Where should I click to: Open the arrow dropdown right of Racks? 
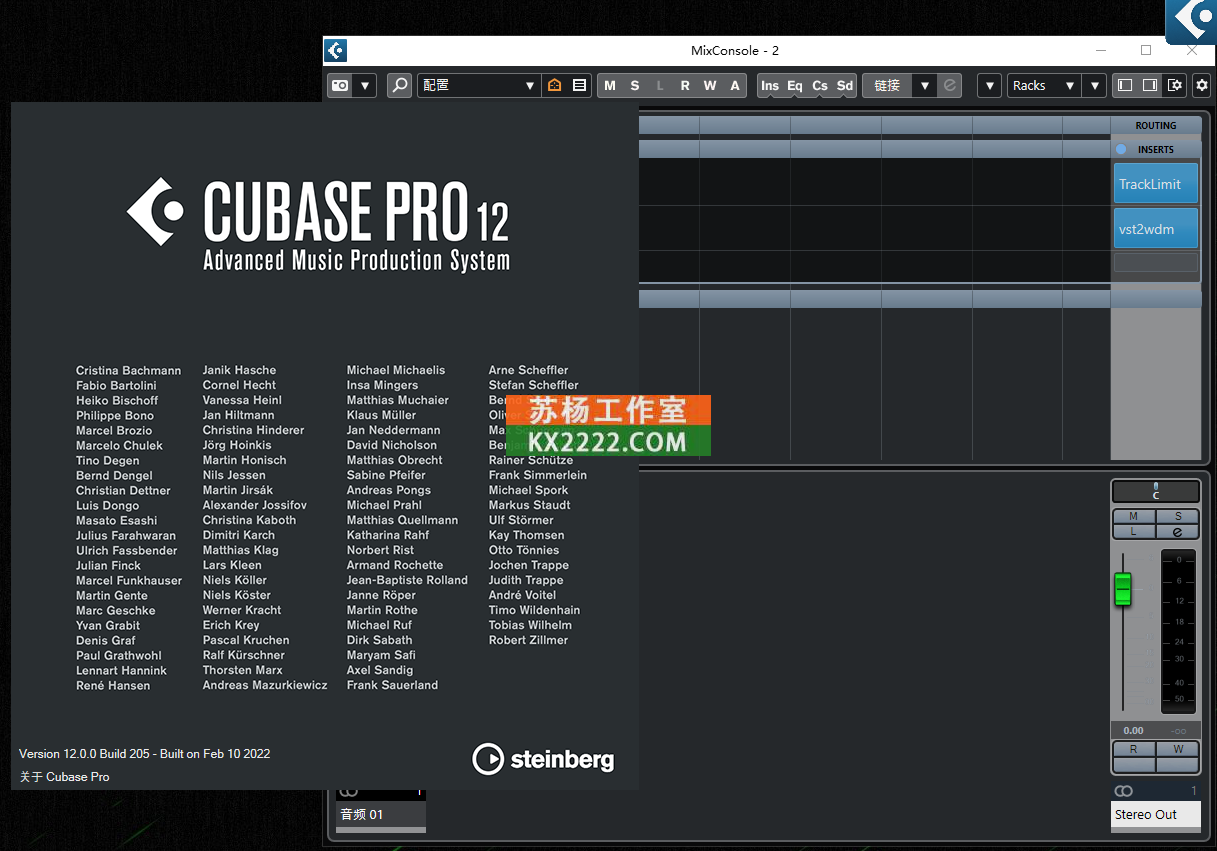click(1096, 86)
